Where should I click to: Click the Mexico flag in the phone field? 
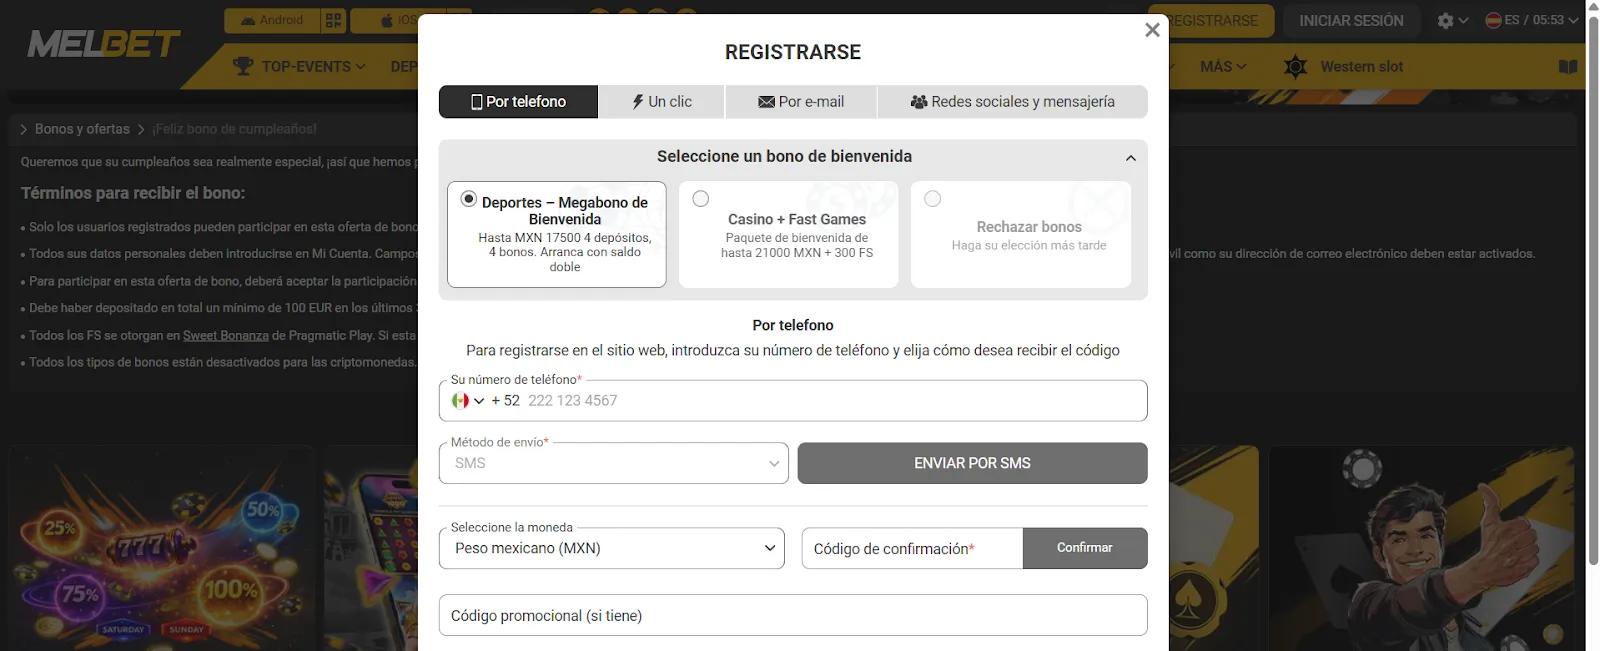[460, 400]
